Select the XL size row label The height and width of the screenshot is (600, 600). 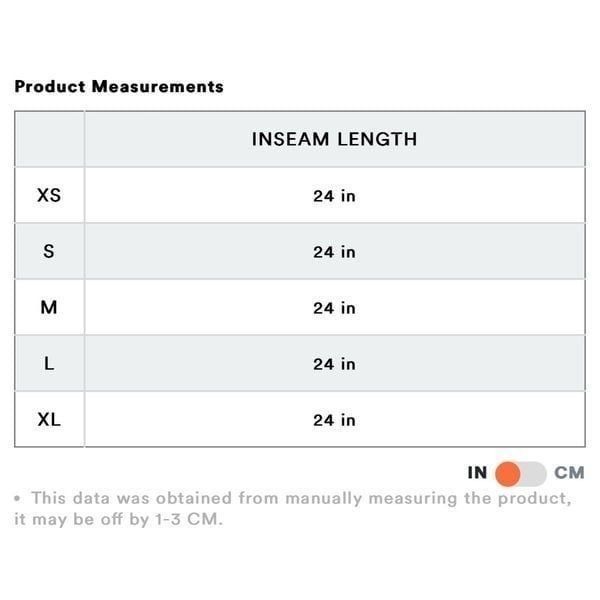(x=49, y=419)
